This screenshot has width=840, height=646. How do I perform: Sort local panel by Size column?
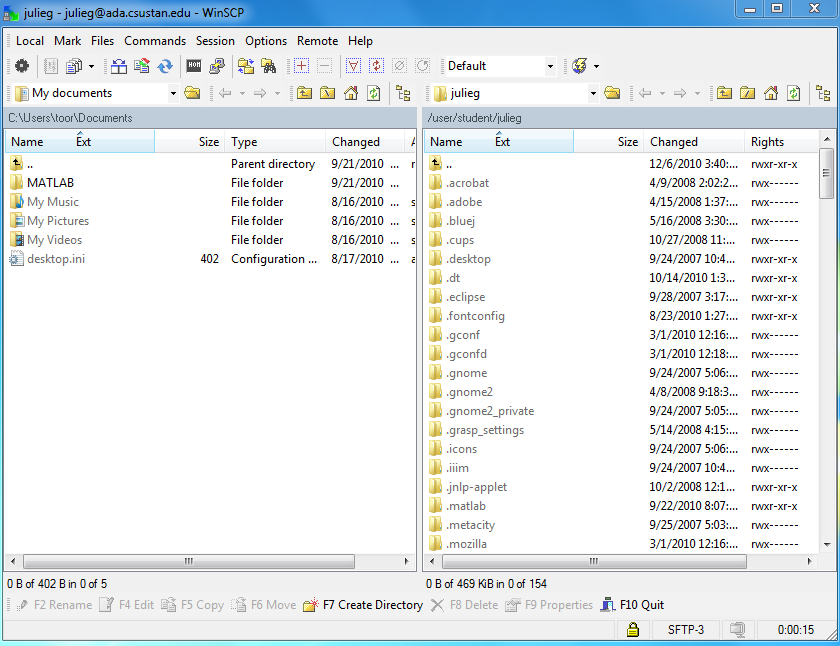pyautogui.click(x=189, y=141)
